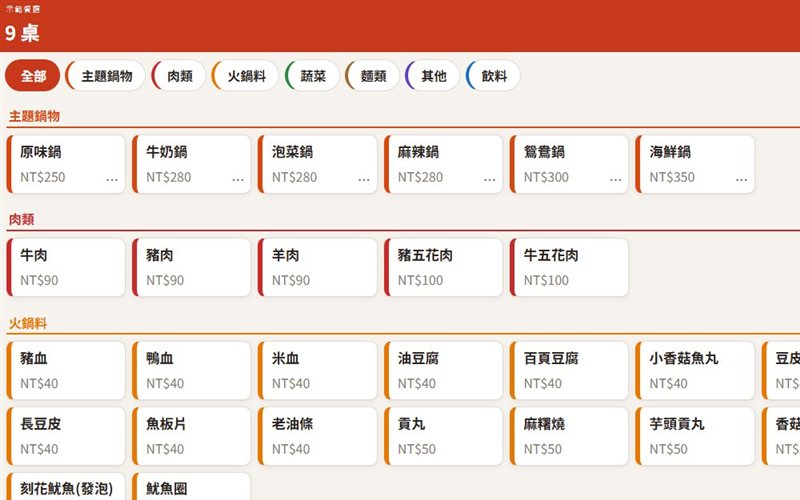Open options dots on 泡菜鍋 card
Viewport: 800px width, 500px height.
pyautogui.click(x=364, y=179)
